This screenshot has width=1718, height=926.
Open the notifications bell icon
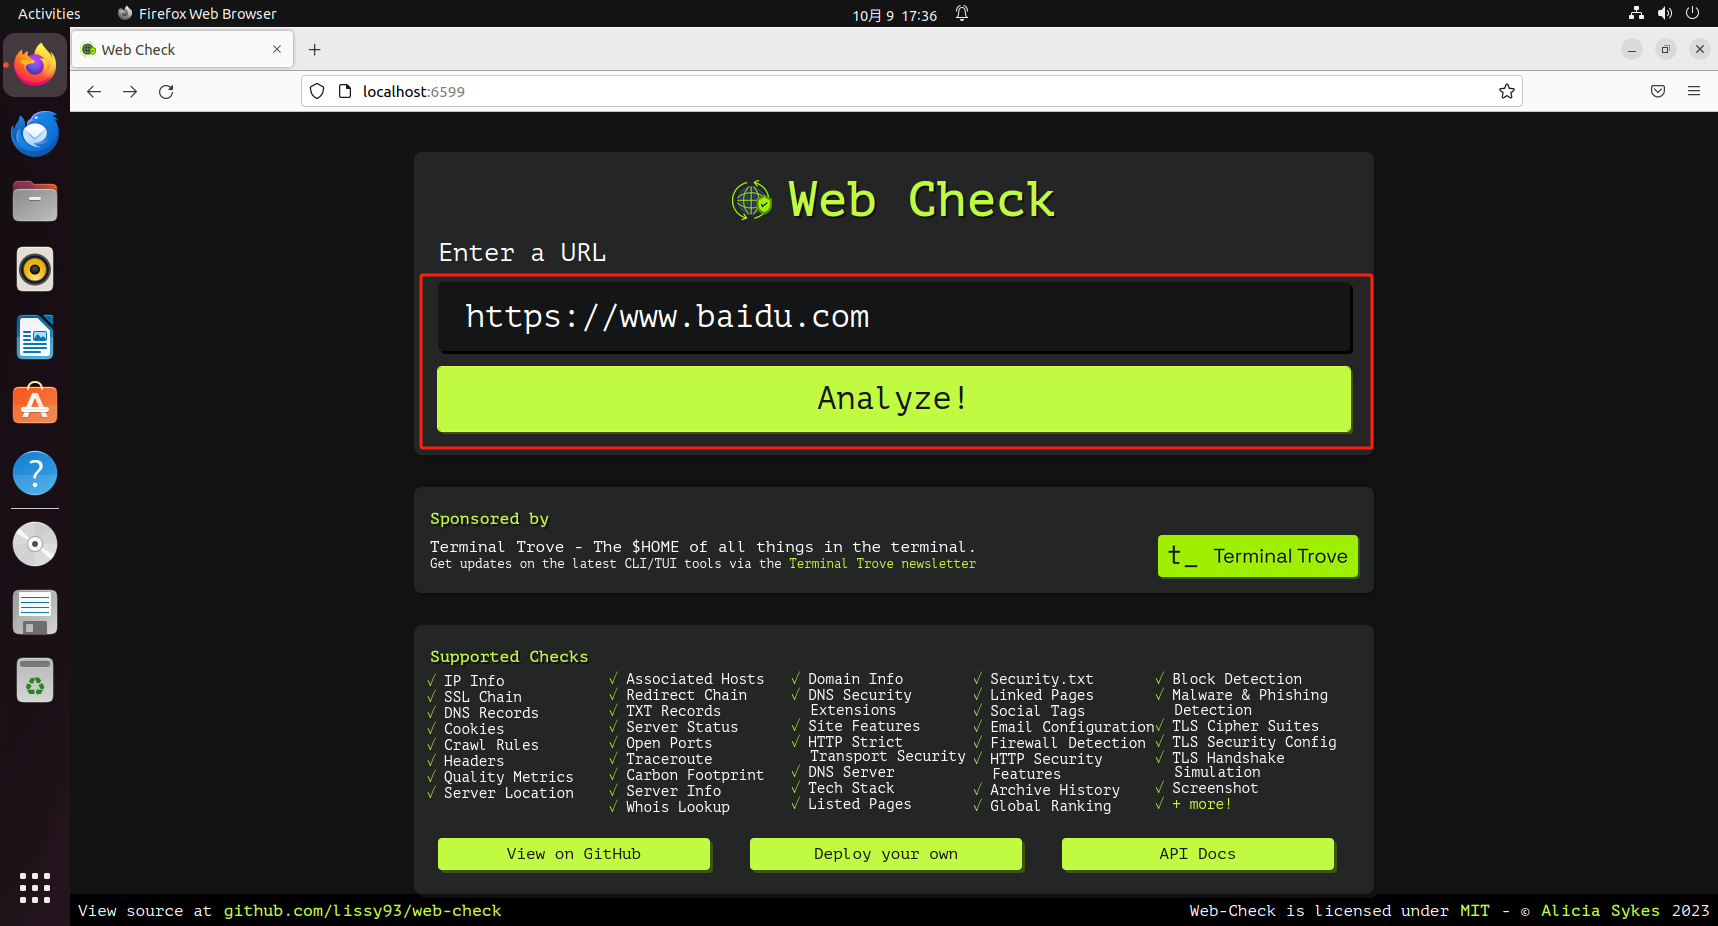pos(962,14)
